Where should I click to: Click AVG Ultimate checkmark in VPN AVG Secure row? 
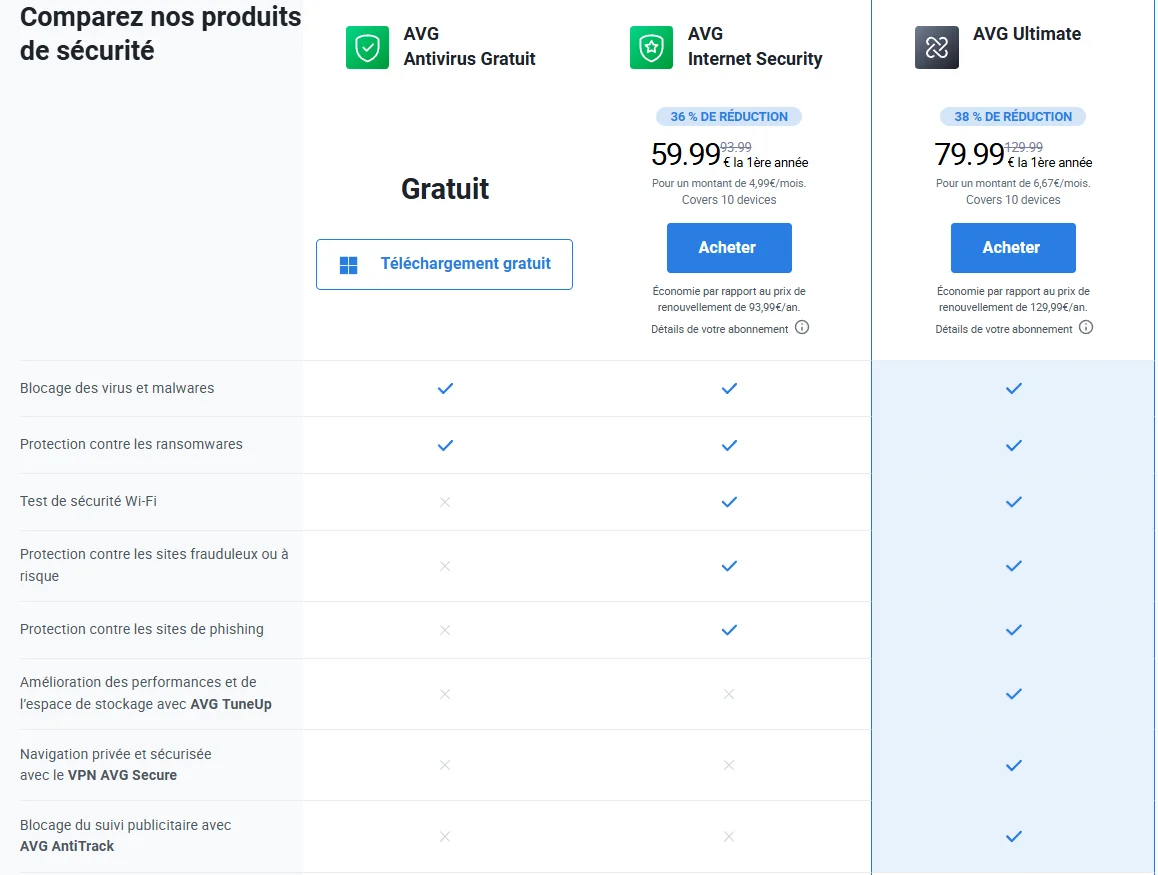click(1013, 766)
